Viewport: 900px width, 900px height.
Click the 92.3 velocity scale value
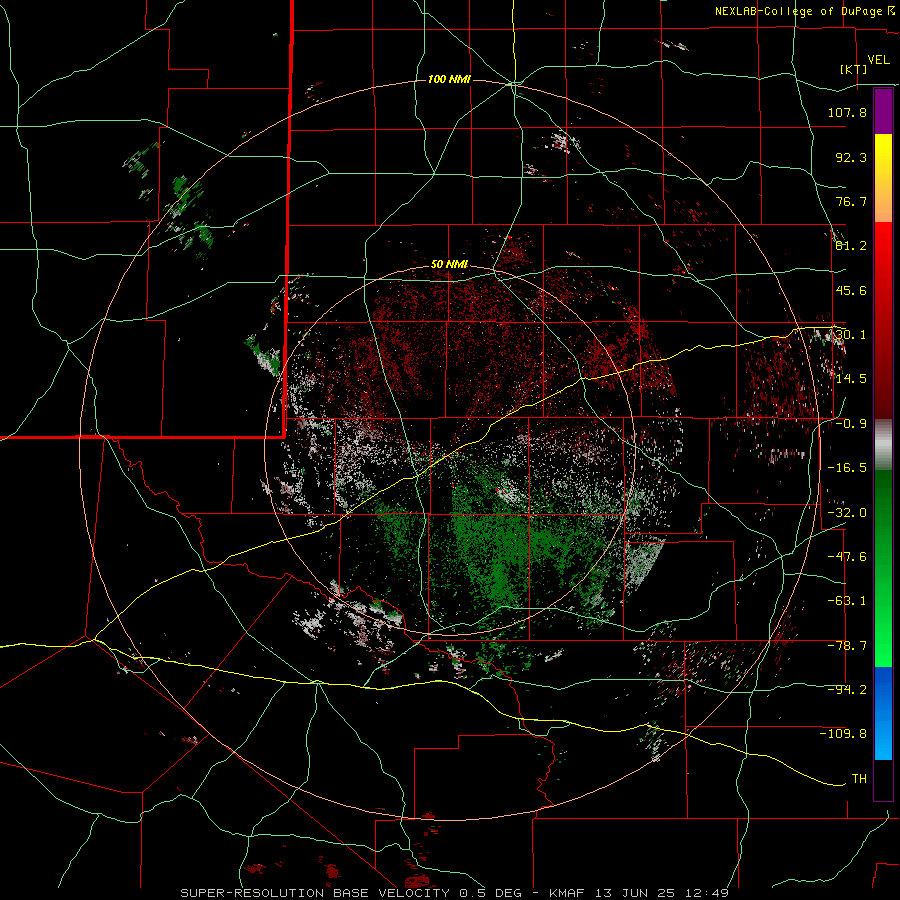click(x=851, y=157)
